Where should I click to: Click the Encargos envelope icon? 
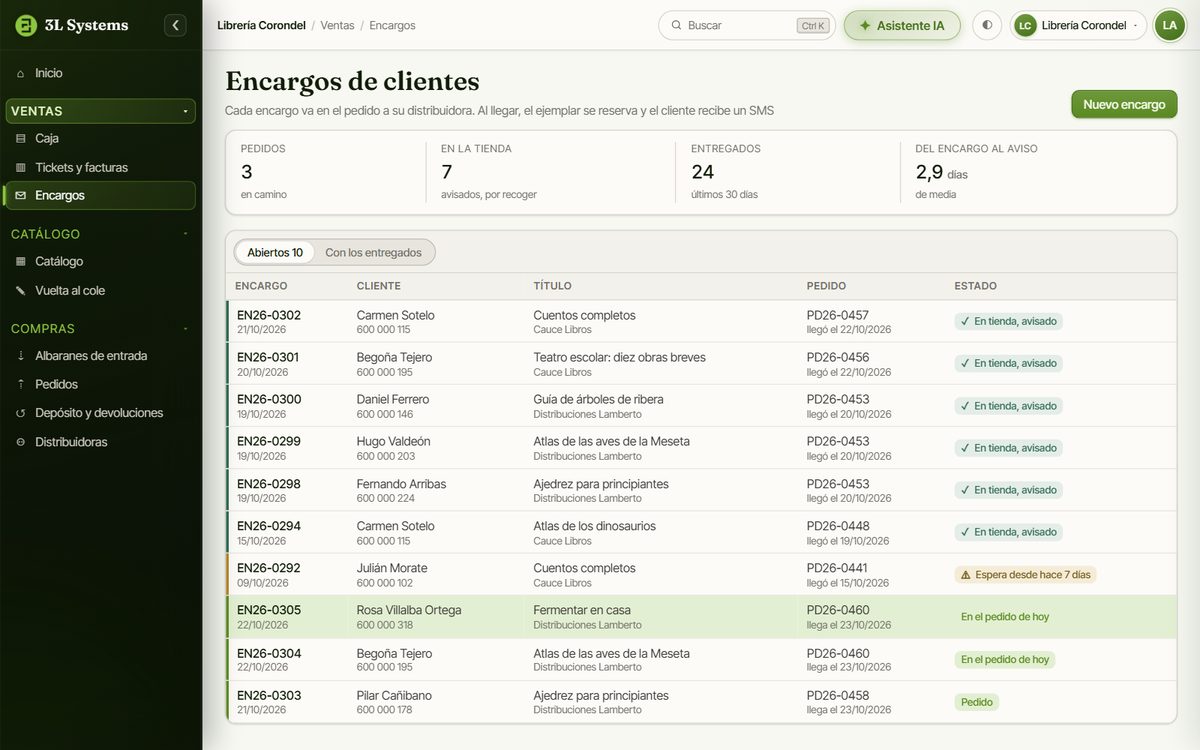coord(21,195)
